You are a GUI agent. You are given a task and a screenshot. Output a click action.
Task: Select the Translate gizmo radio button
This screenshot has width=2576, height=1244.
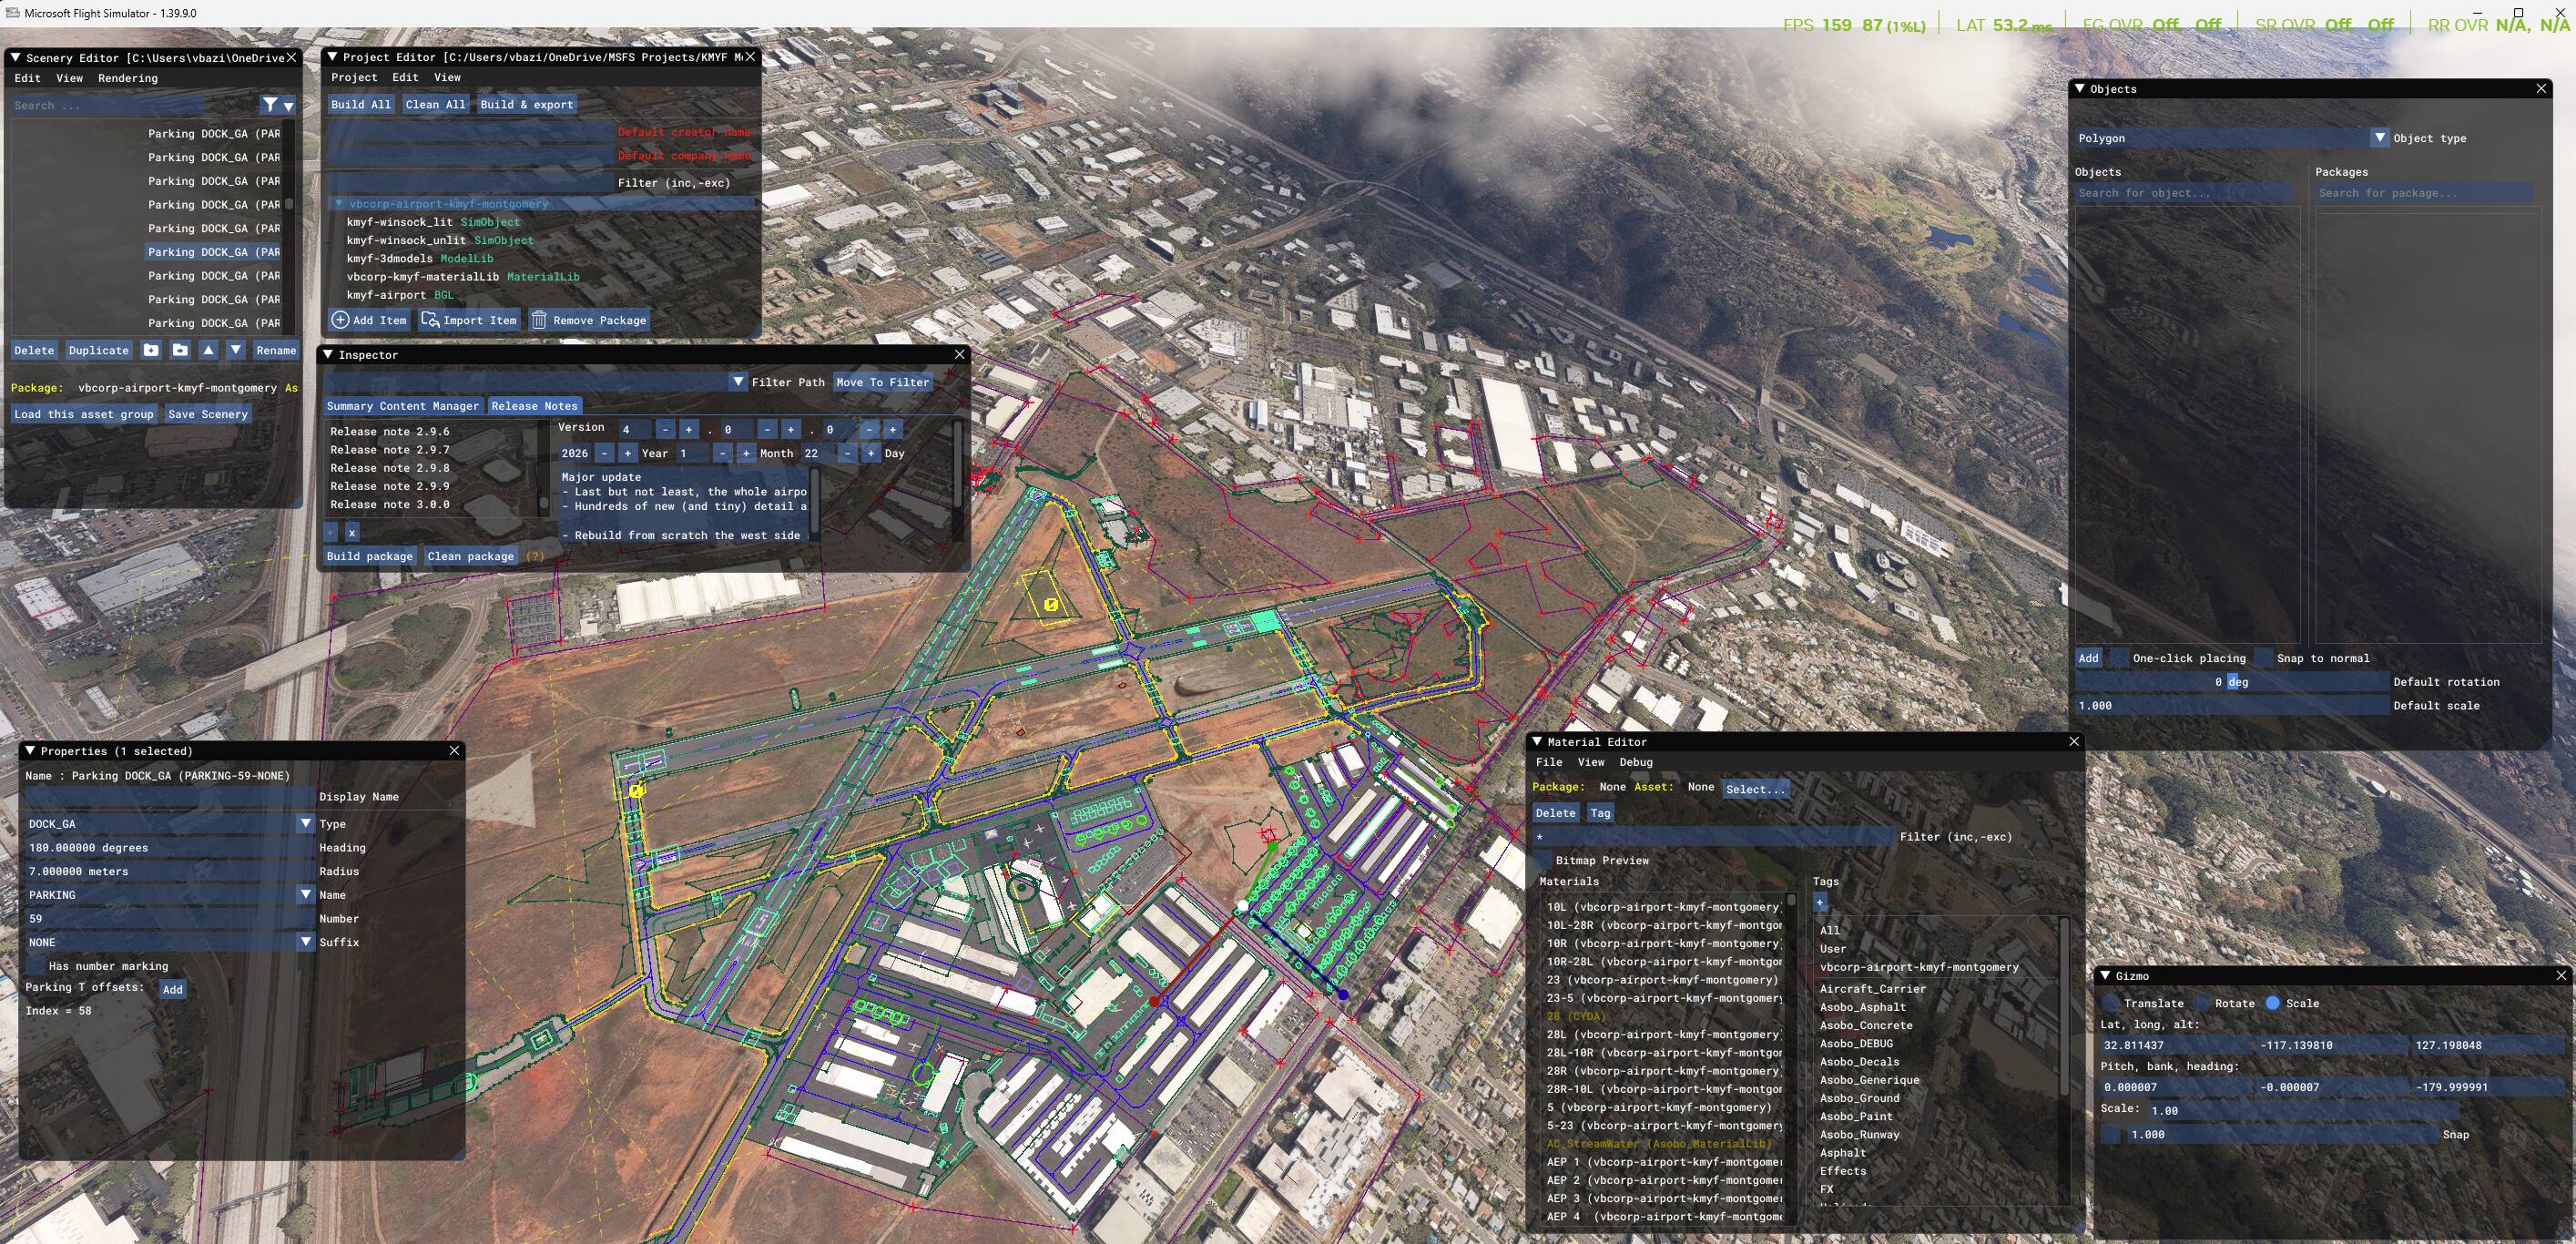pos(2110,1003)
